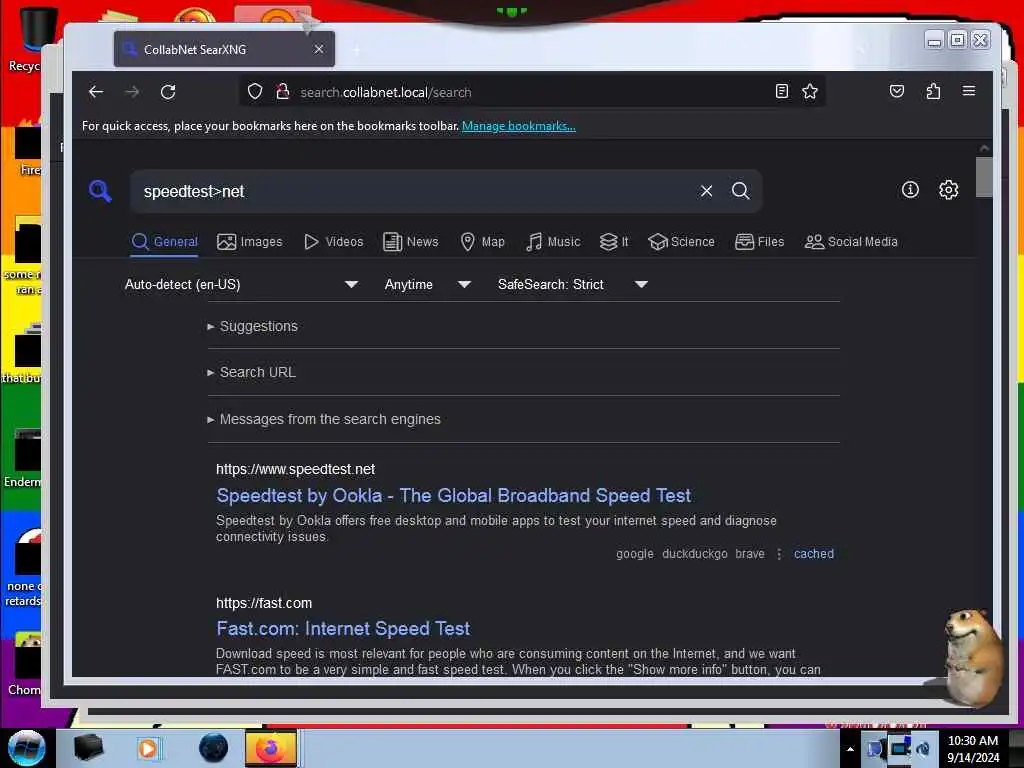
Task: Open SearXNG preferences gear icon
Action: pyautogui.click(x=948, y=190)
